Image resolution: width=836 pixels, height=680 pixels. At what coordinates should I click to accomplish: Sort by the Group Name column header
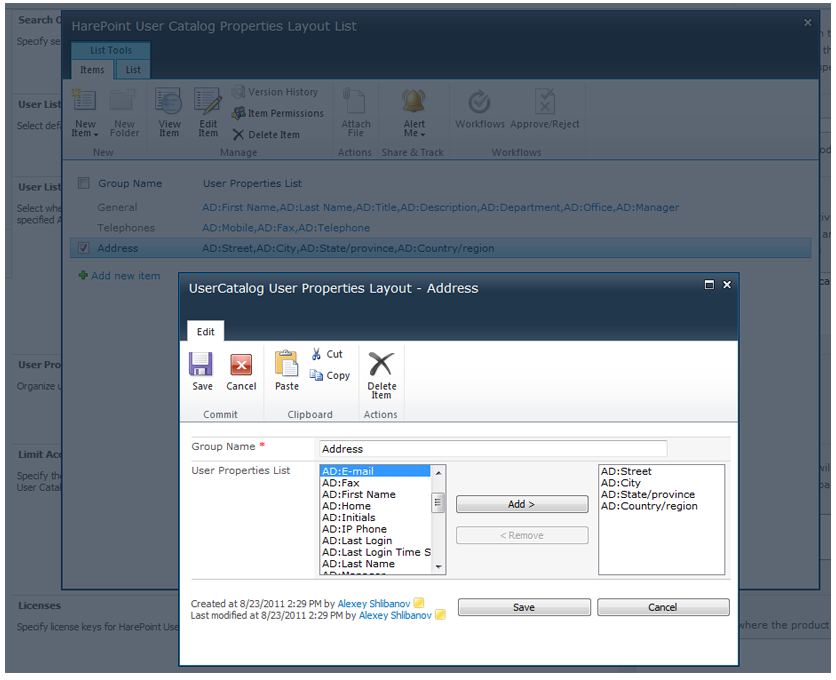tap(130, 183)
